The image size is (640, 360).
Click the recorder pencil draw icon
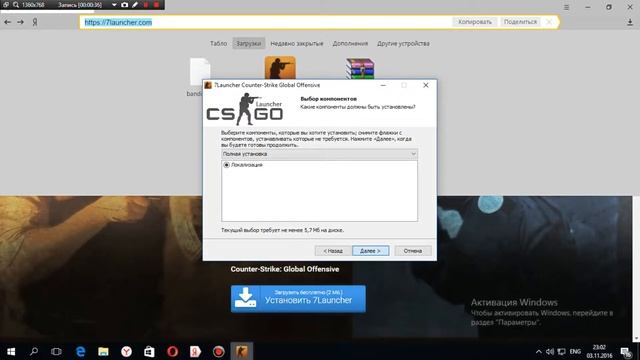click(135, 5)
